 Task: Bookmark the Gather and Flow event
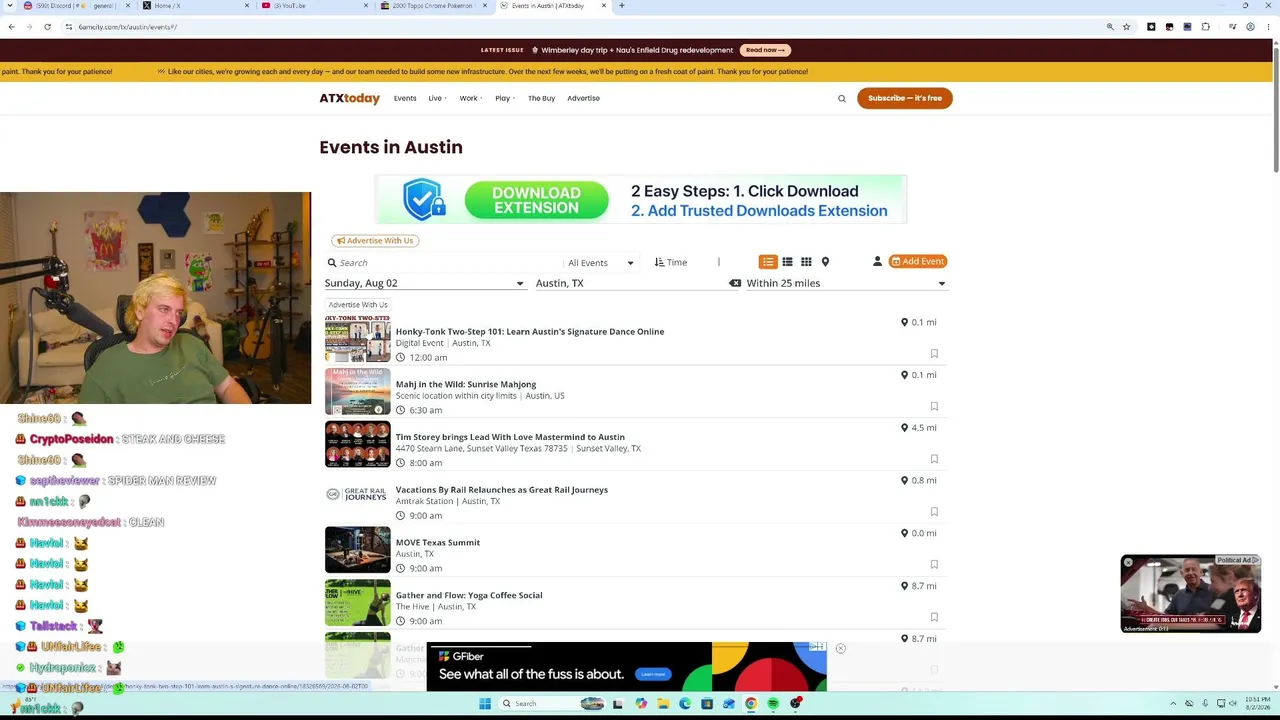point(934,617)
